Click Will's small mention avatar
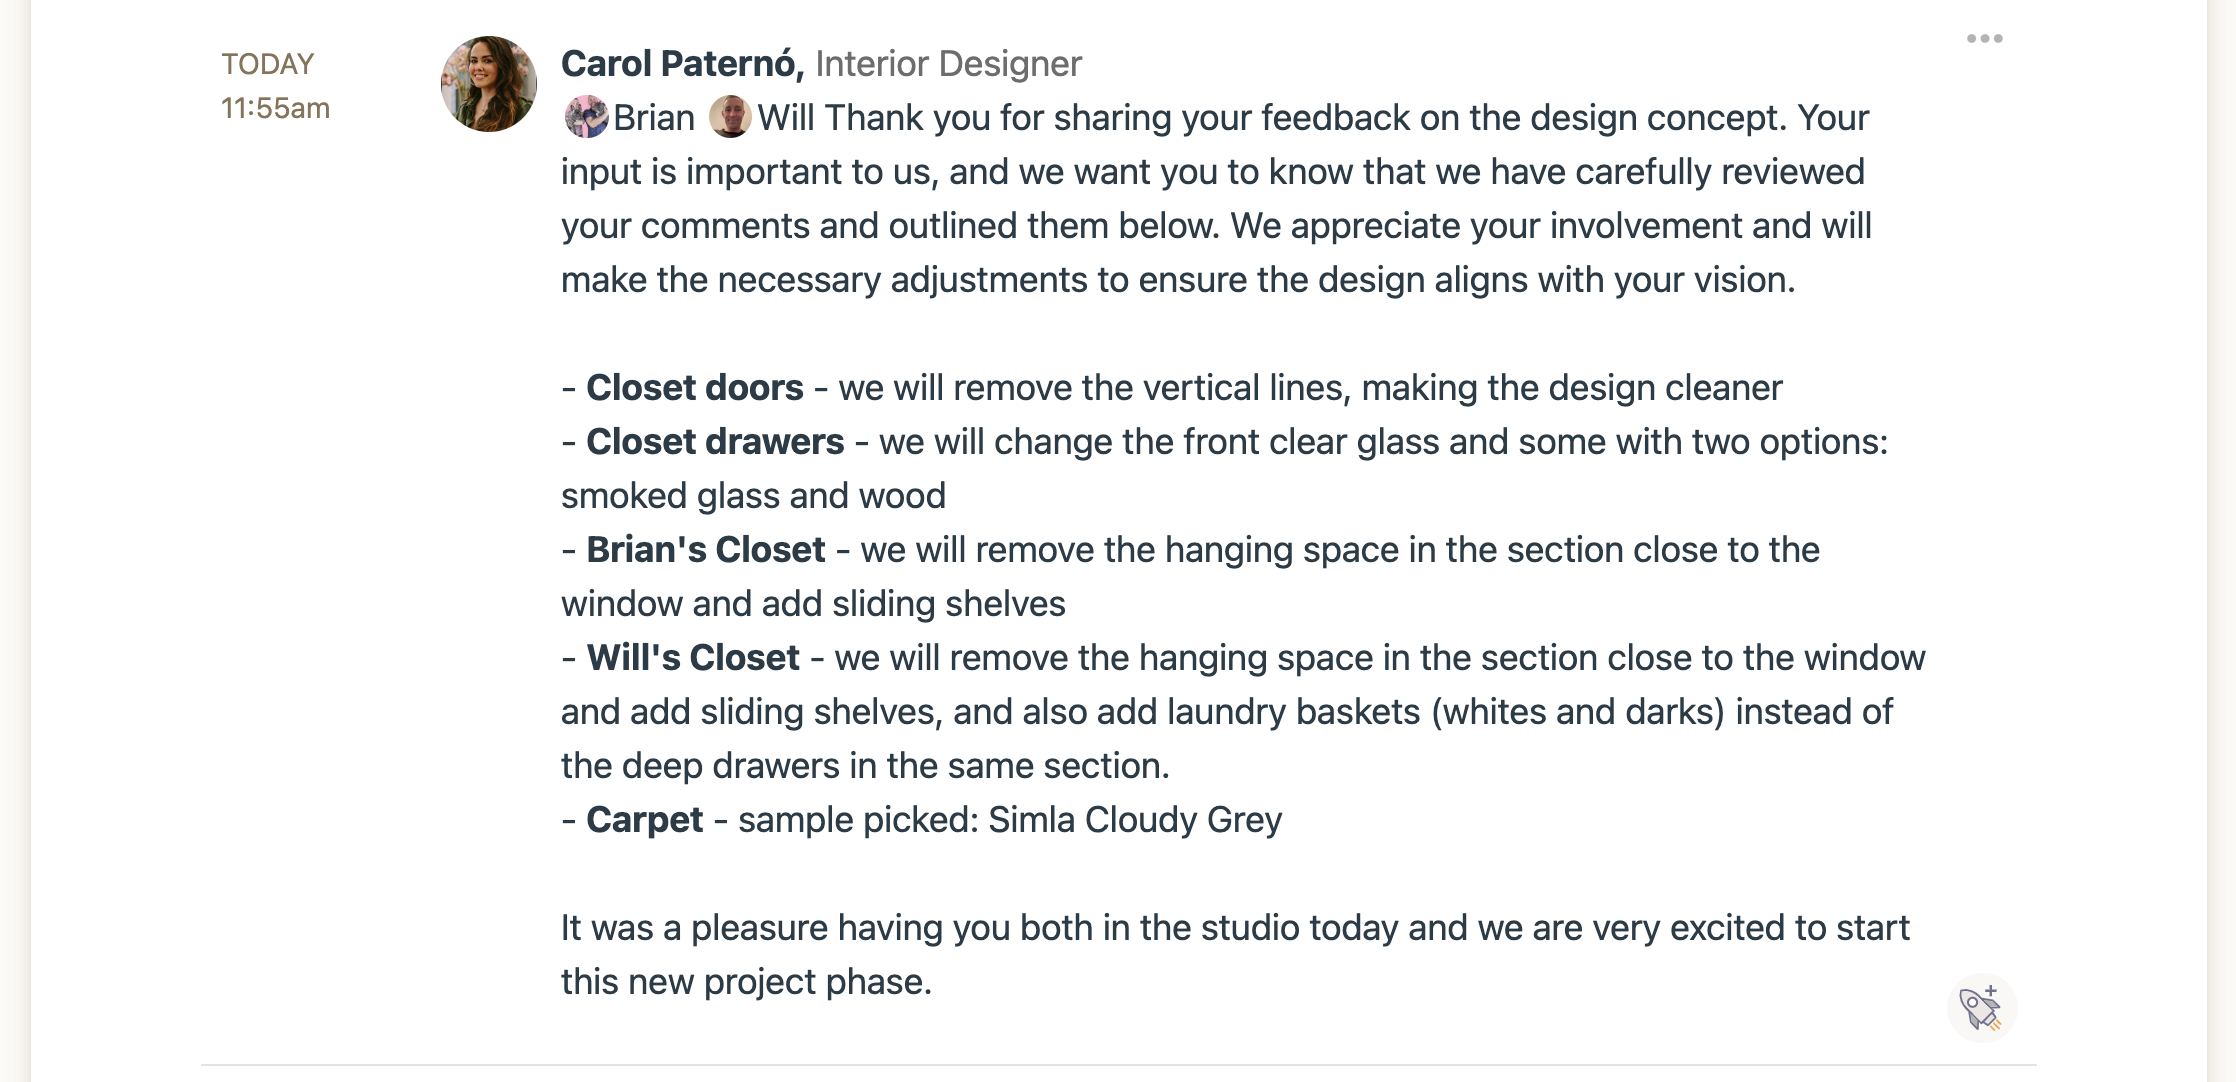This screenshot has width=2236, height=1082. pyautogui.click(x=730, y=117)
